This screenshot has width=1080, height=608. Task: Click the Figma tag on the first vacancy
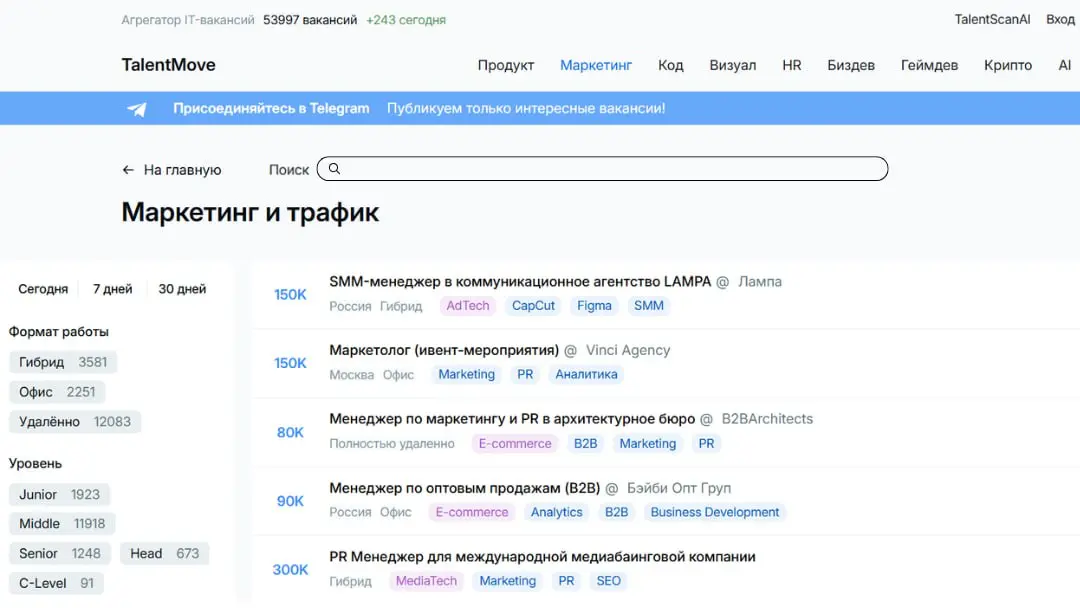(x=594, y=305)
